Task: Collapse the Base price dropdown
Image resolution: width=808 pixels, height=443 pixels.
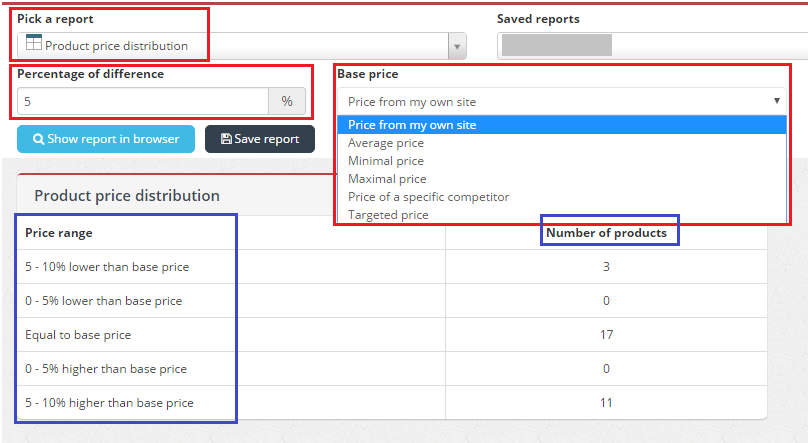Action: tap(776, 101)
